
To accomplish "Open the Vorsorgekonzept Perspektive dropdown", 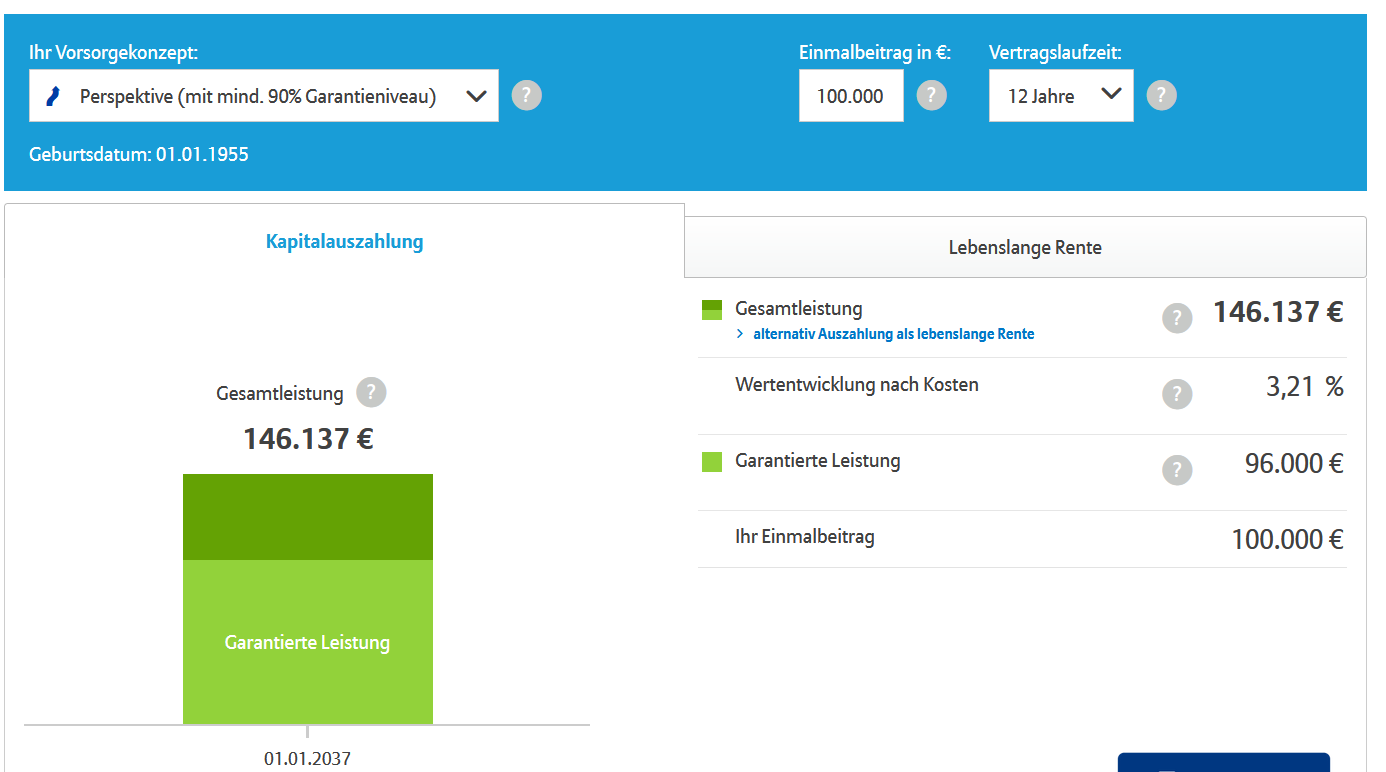I will [x=264, y=96].
